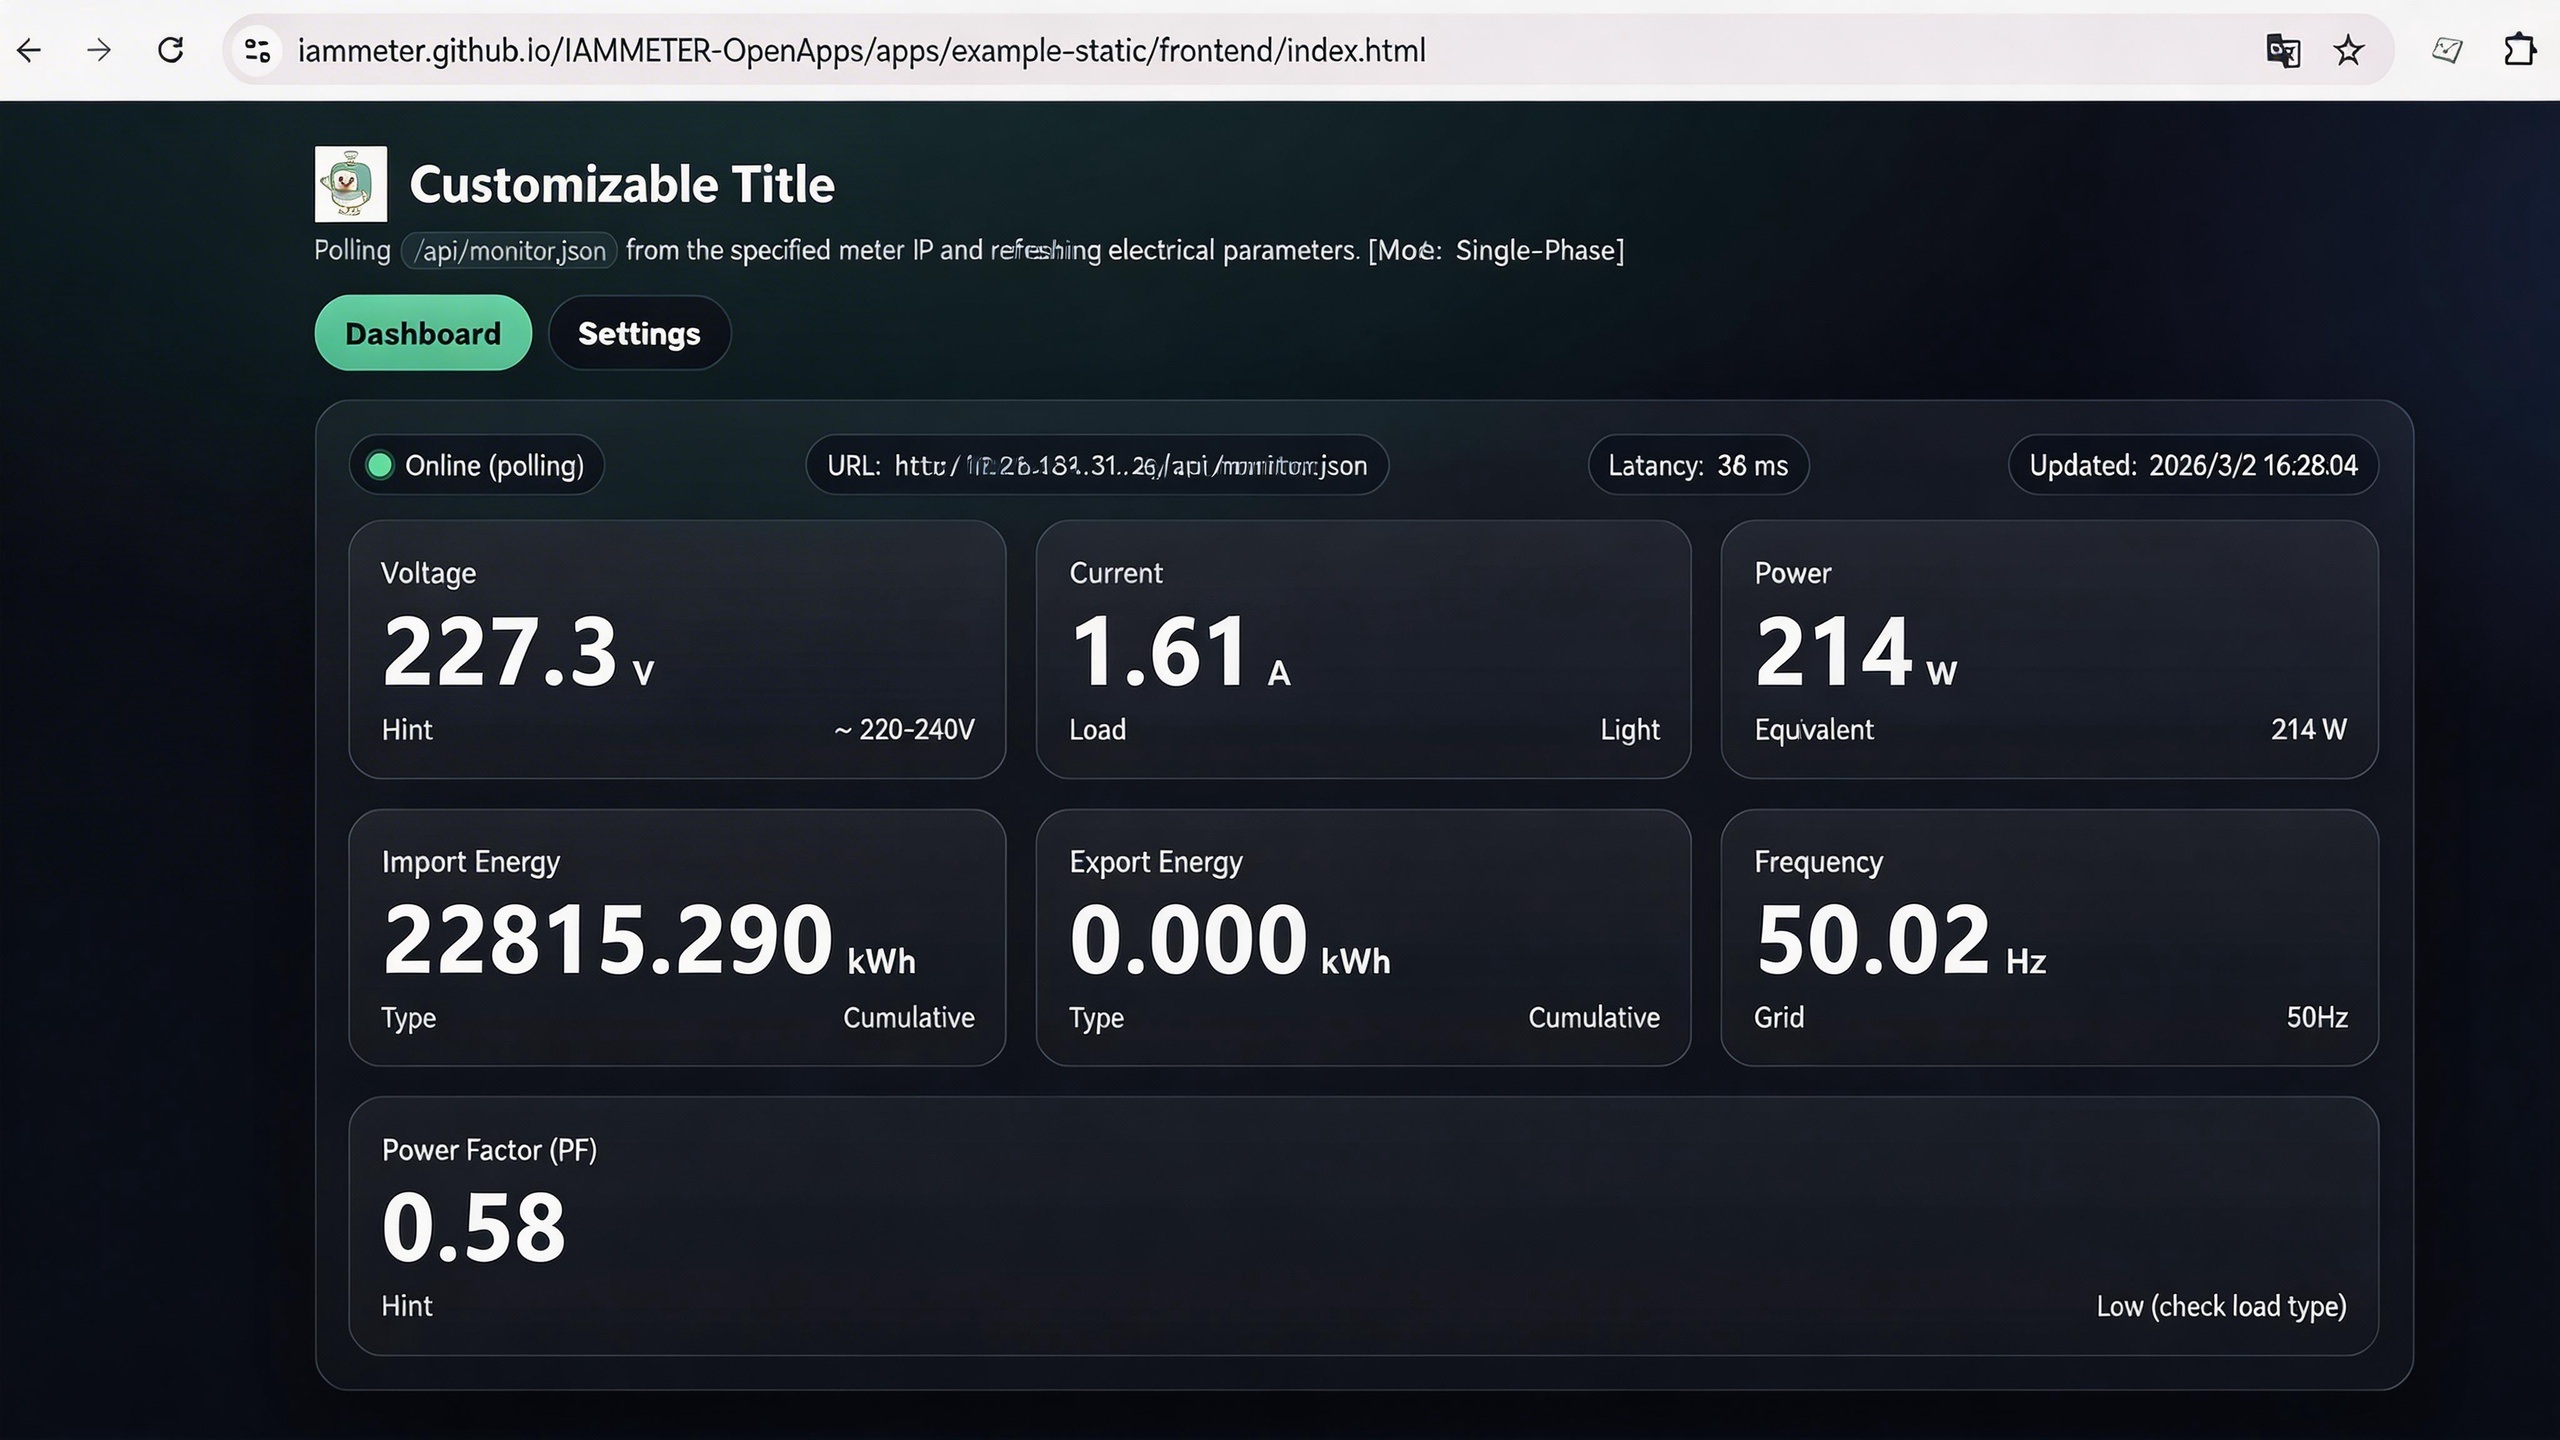
Task: Click the browser forward arrow
Action: click(99, 50)
